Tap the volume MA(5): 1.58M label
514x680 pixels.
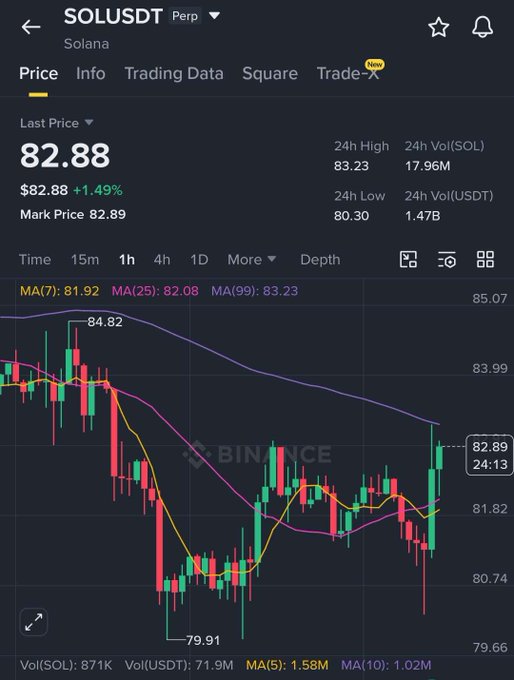pyautogui.click(x=287, y=665)
